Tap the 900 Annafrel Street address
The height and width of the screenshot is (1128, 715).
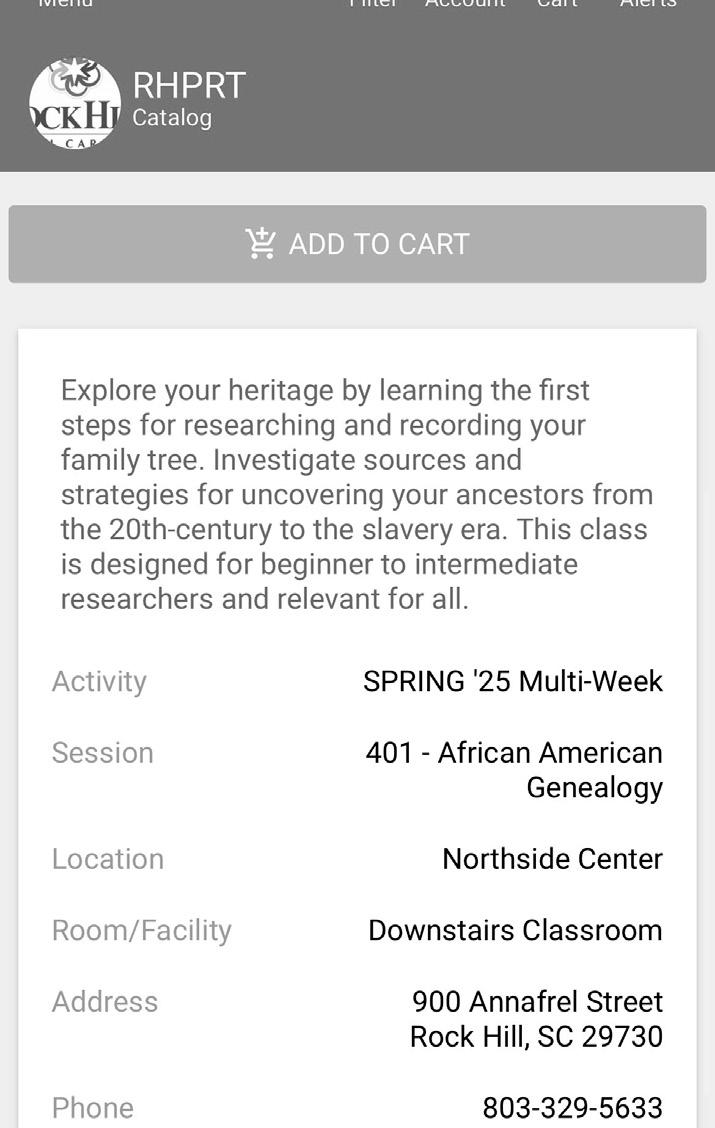[x=537, y=1001]
